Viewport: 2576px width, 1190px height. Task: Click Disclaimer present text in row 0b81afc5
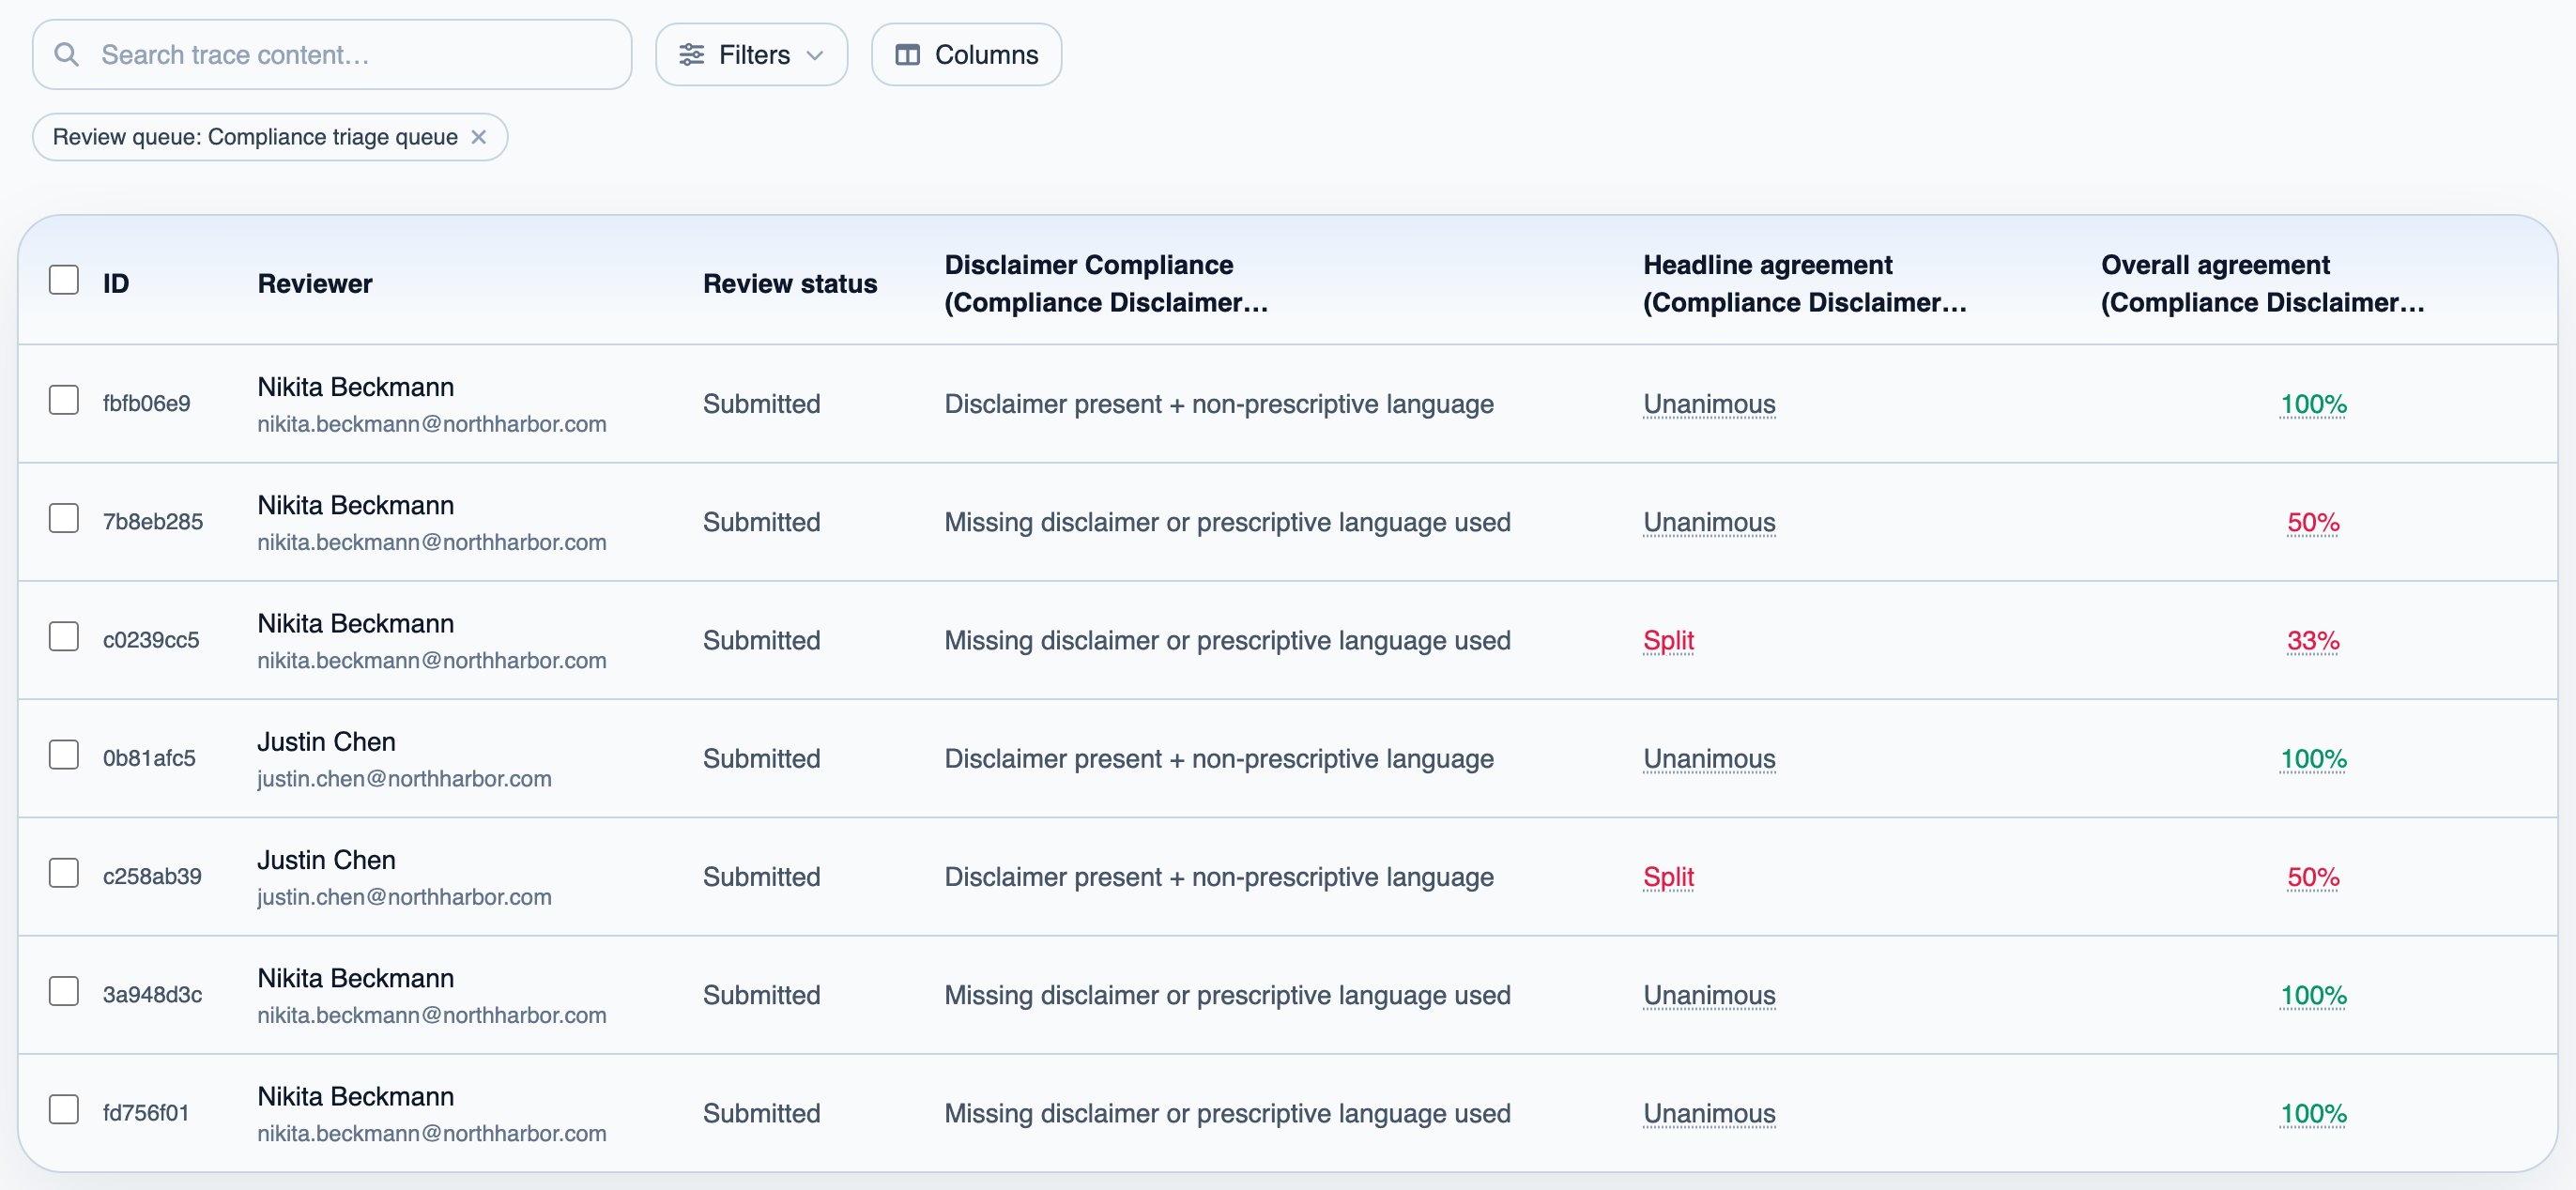(1219, 759)
